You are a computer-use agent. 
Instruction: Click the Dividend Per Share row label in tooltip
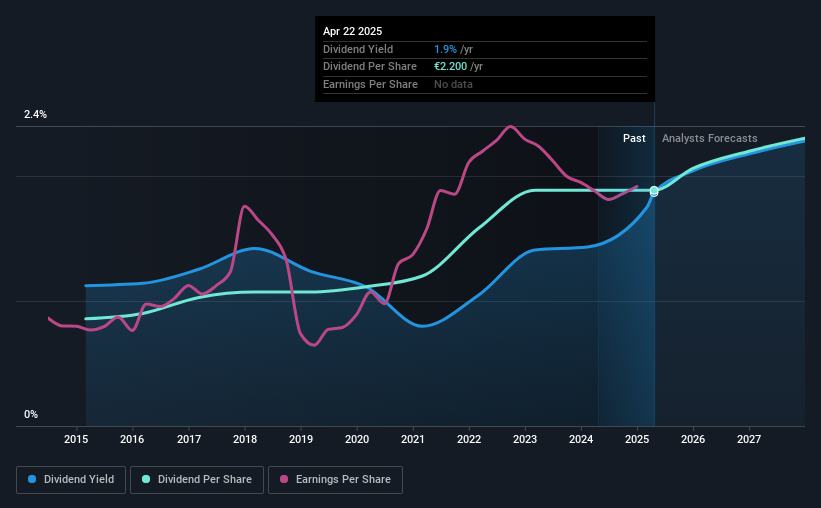370,67
